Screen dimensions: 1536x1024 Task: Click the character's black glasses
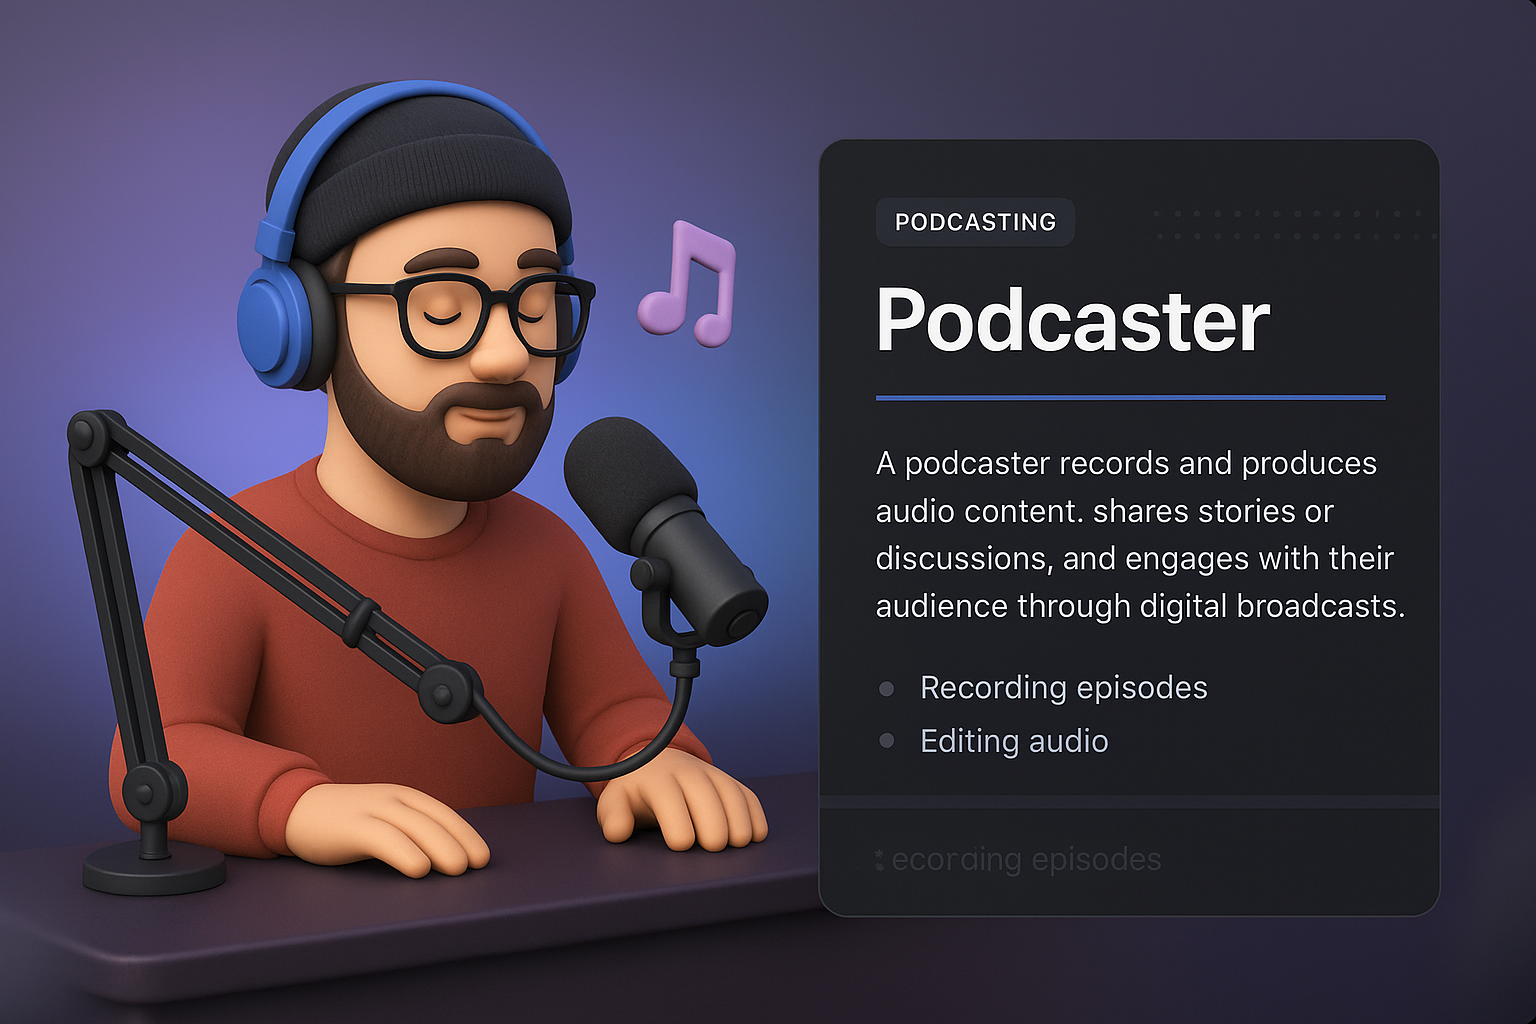click(x=470, y=314)
